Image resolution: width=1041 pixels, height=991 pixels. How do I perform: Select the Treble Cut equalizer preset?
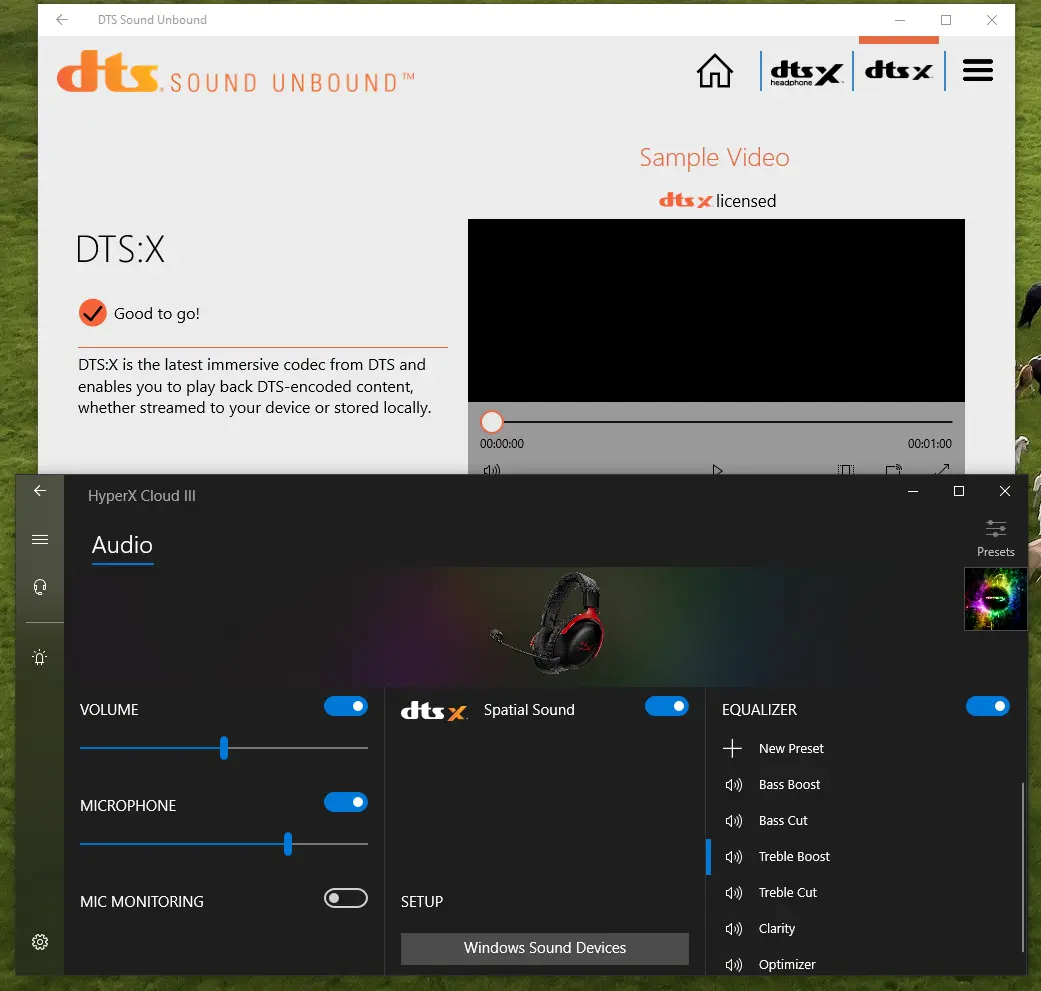coord(866,892)
